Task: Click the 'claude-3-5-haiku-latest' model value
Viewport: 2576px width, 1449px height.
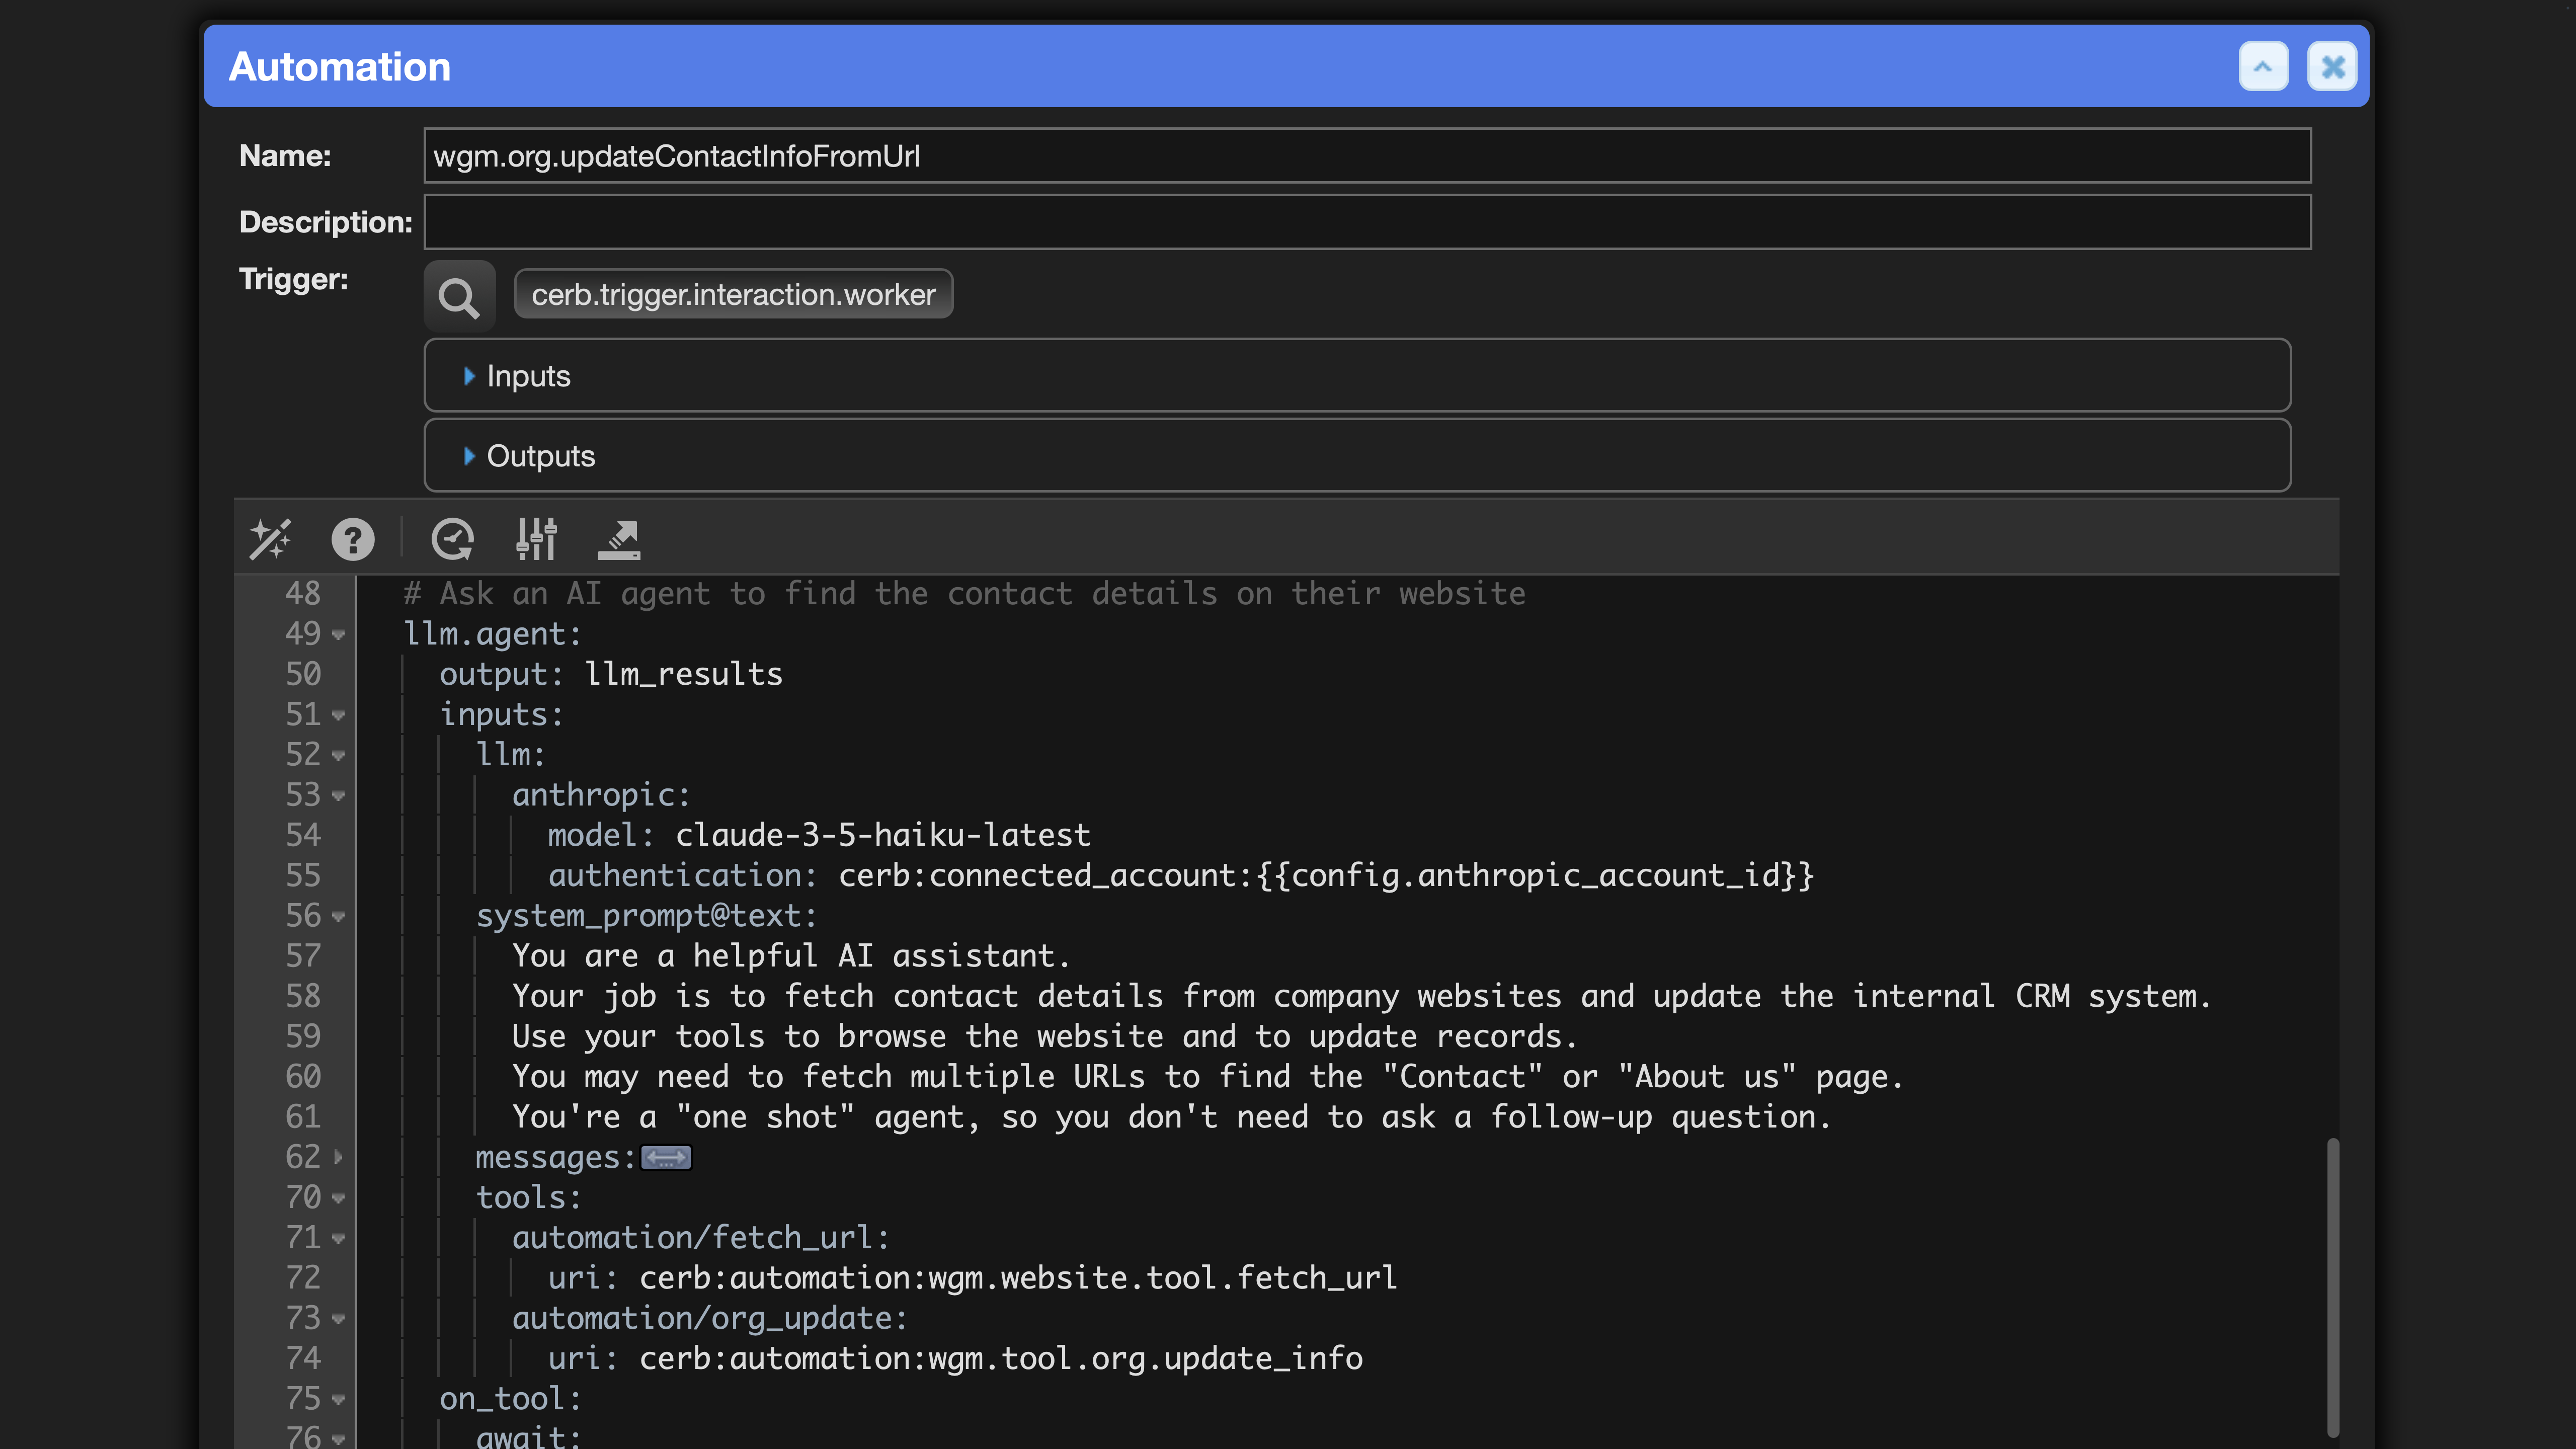Action: click(882, 835)
